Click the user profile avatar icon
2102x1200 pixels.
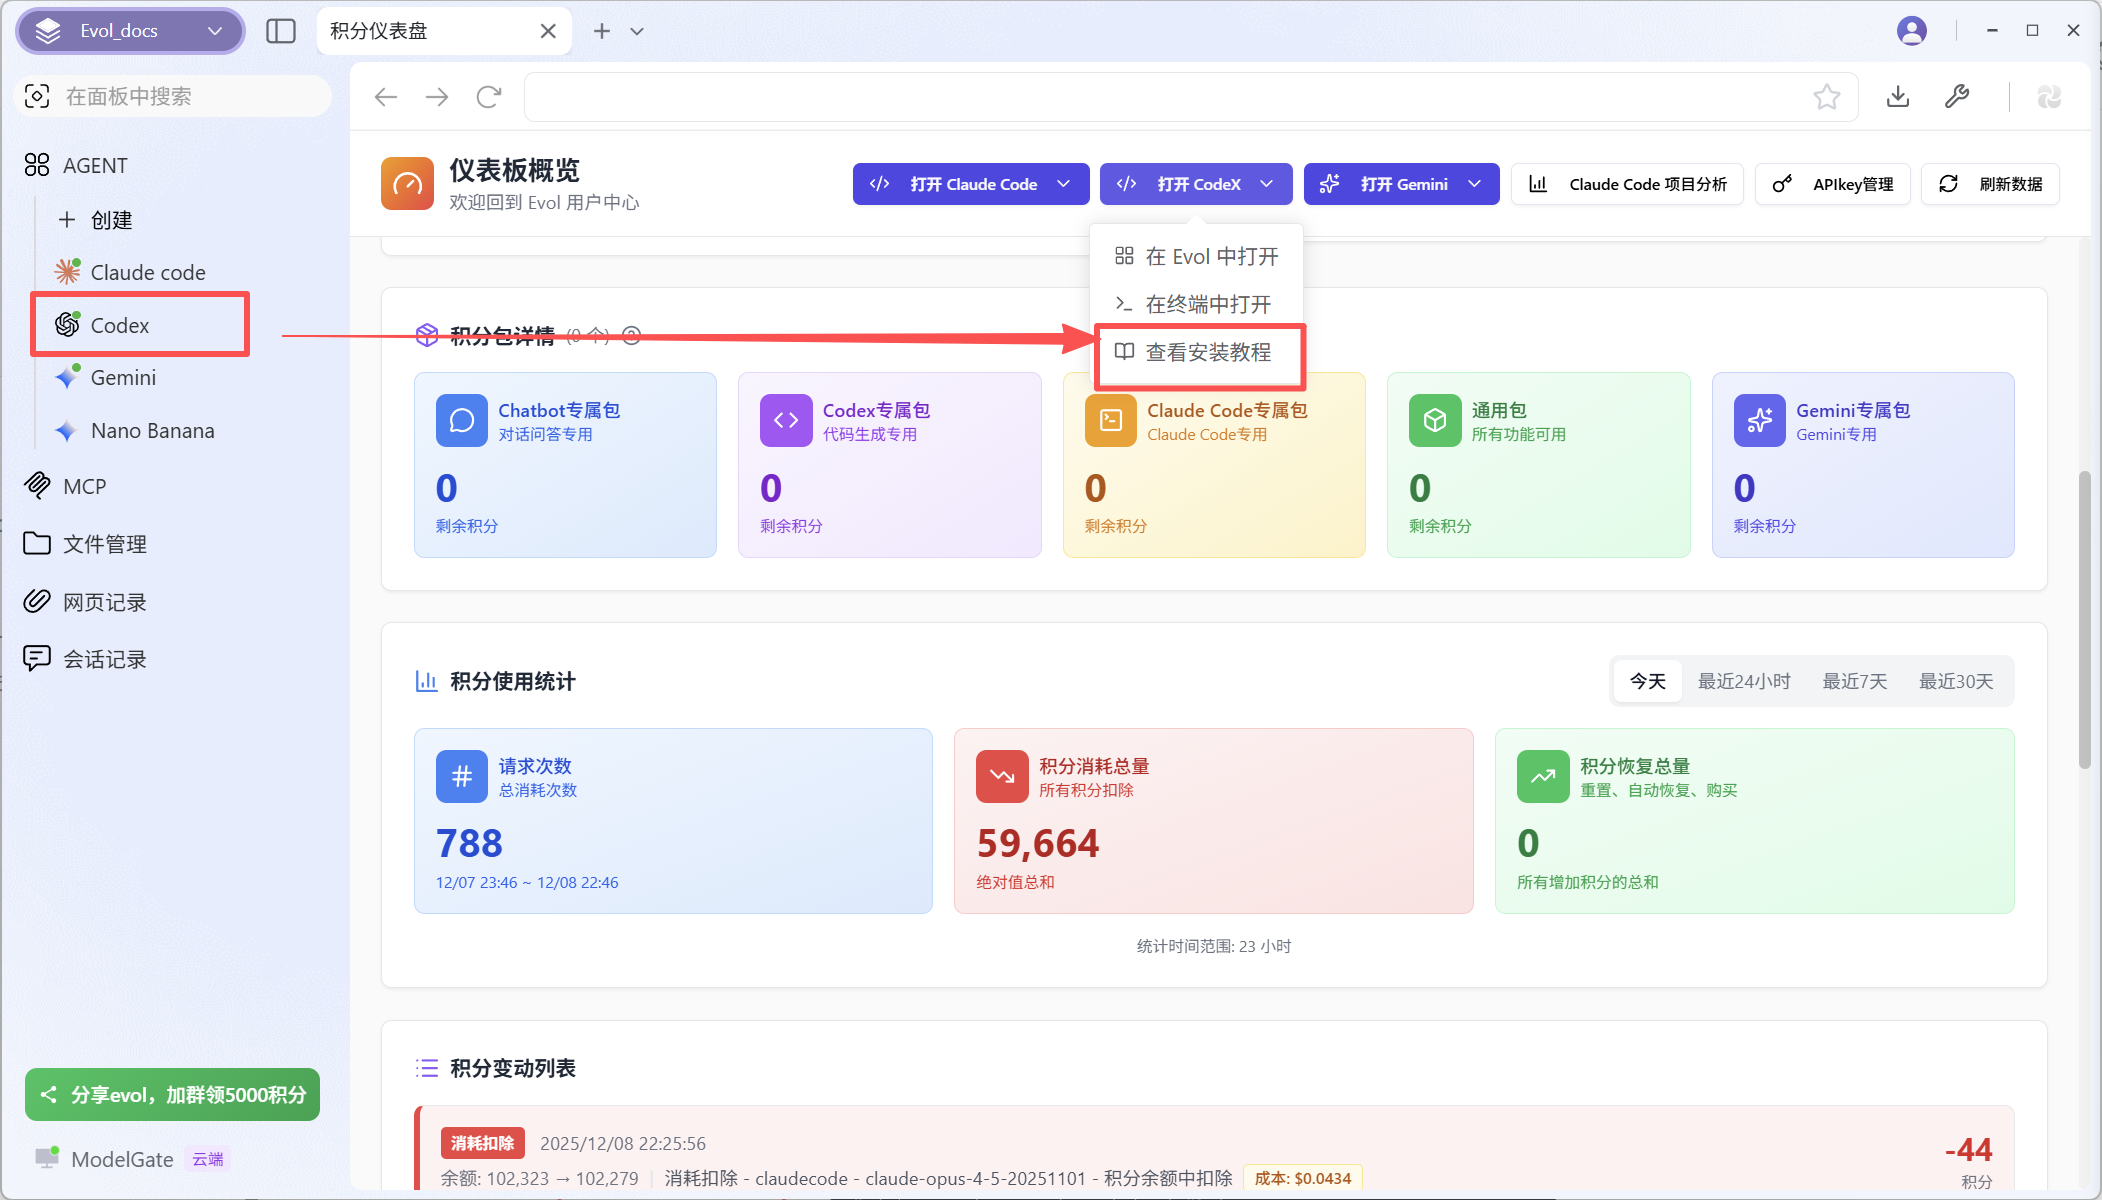pyautogui.click(x=1911, y=31)
